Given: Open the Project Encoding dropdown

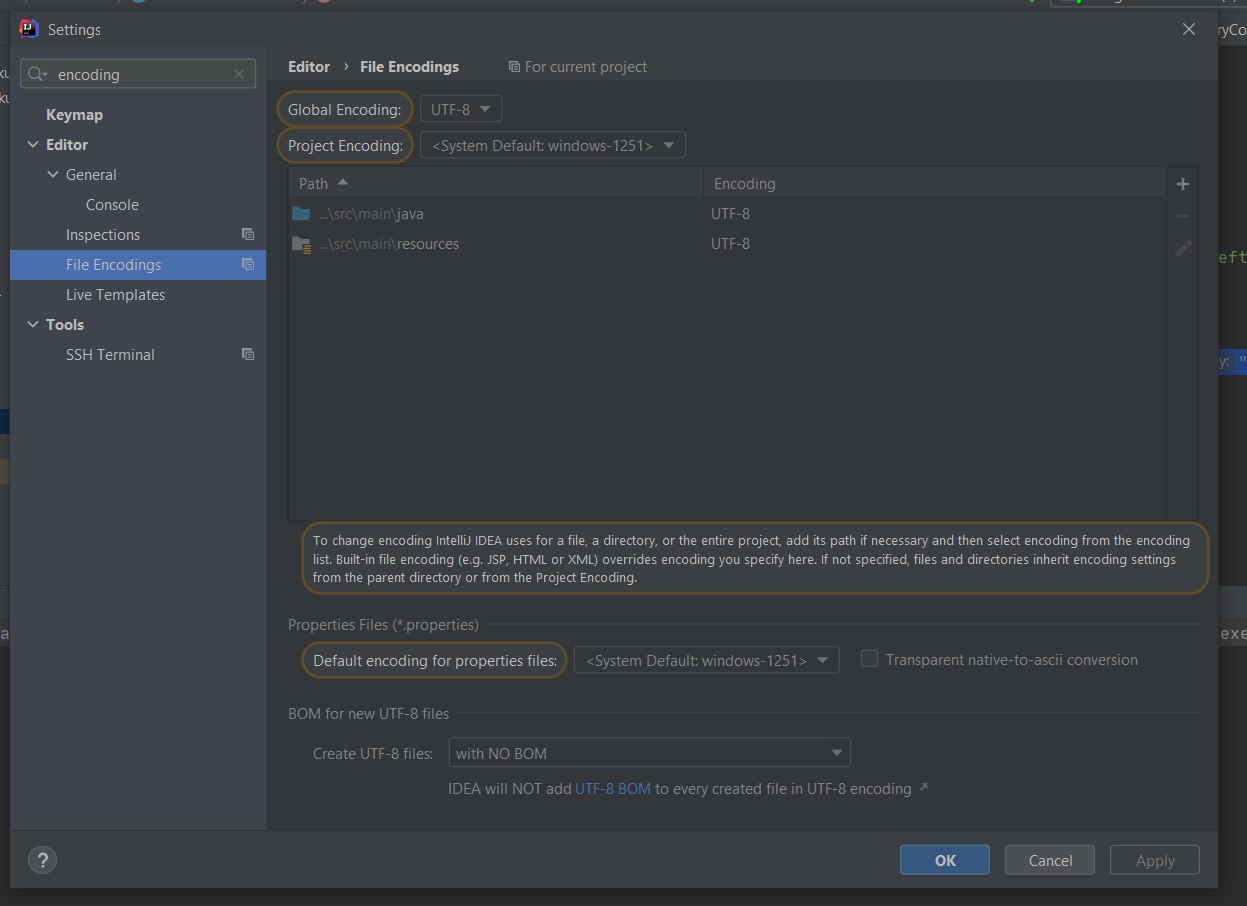Looking at the screenshot, I should 553,145.
